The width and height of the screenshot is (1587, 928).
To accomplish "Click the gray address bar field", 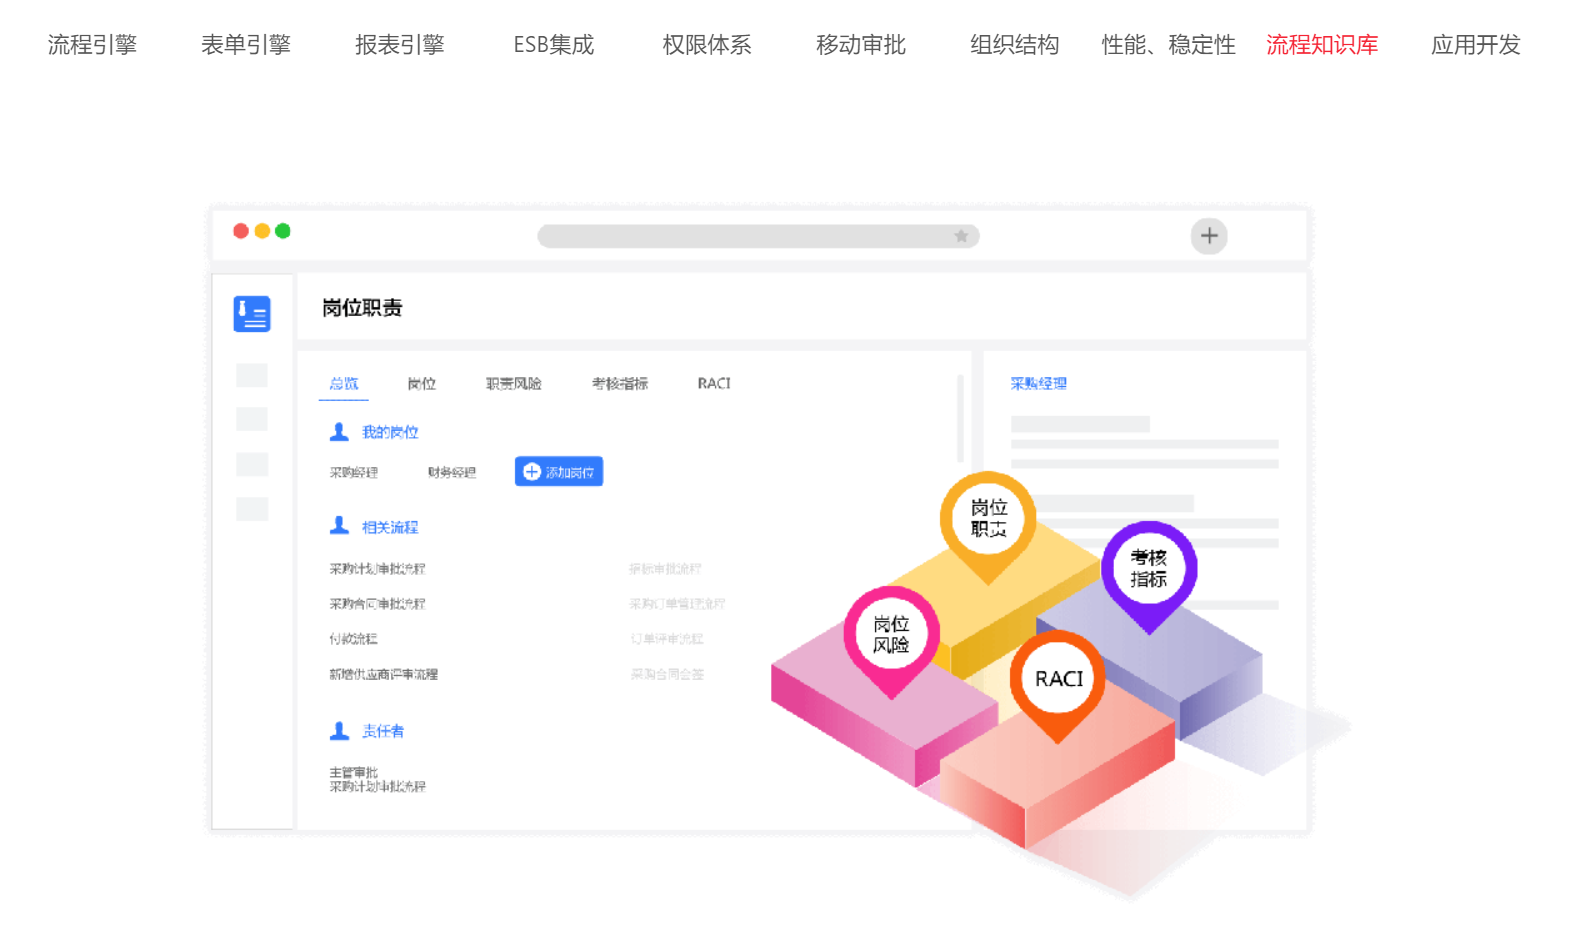I will click(758, 236).
